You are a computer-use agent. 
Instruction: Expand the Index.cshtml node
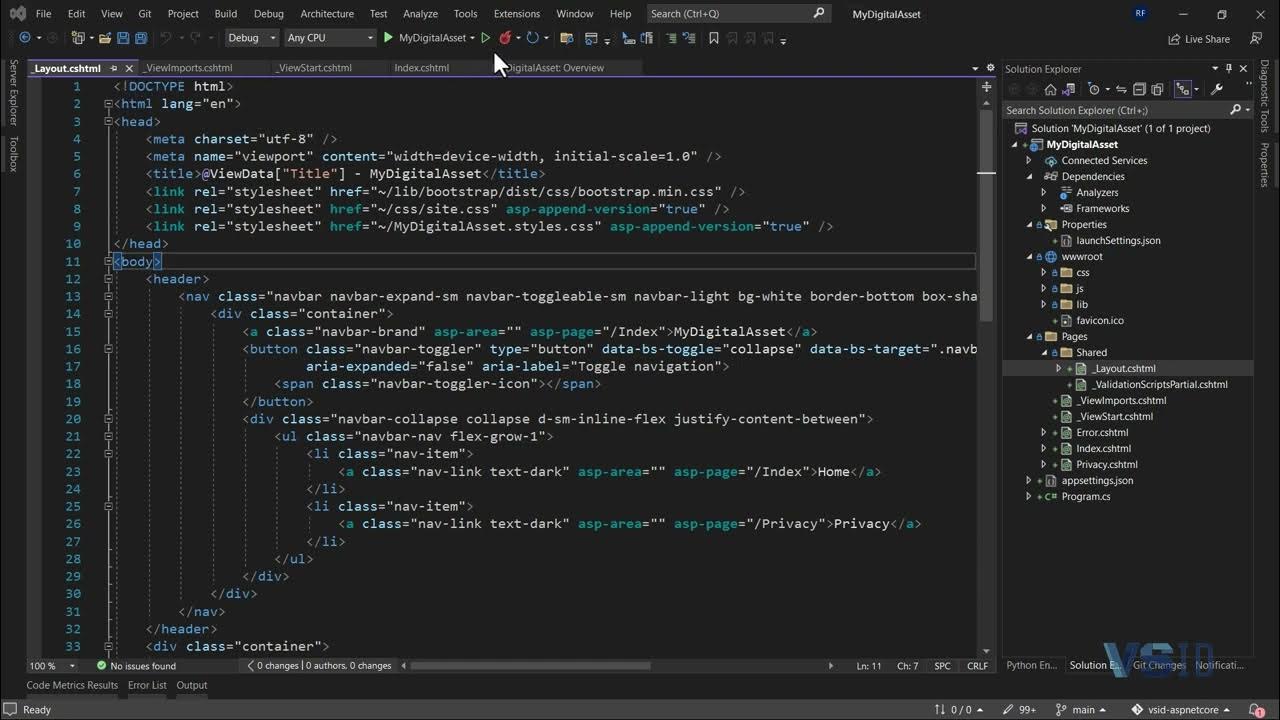pyautogui.click(x=1043, y=448)
